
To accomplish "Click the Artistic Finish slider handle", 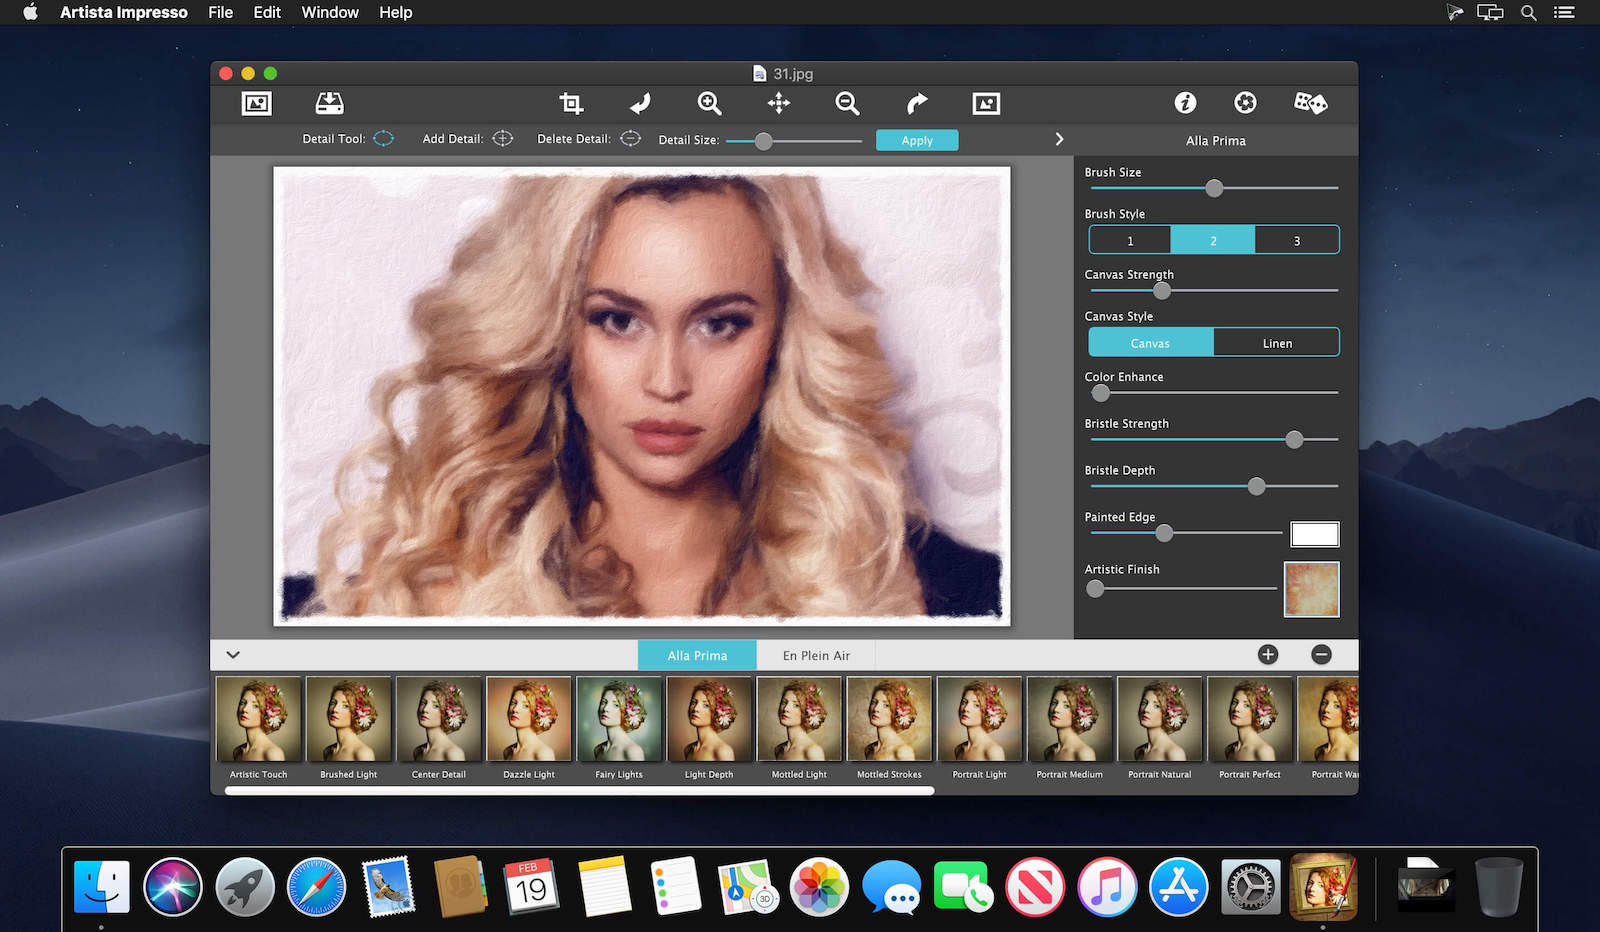I will point(1096,589).
